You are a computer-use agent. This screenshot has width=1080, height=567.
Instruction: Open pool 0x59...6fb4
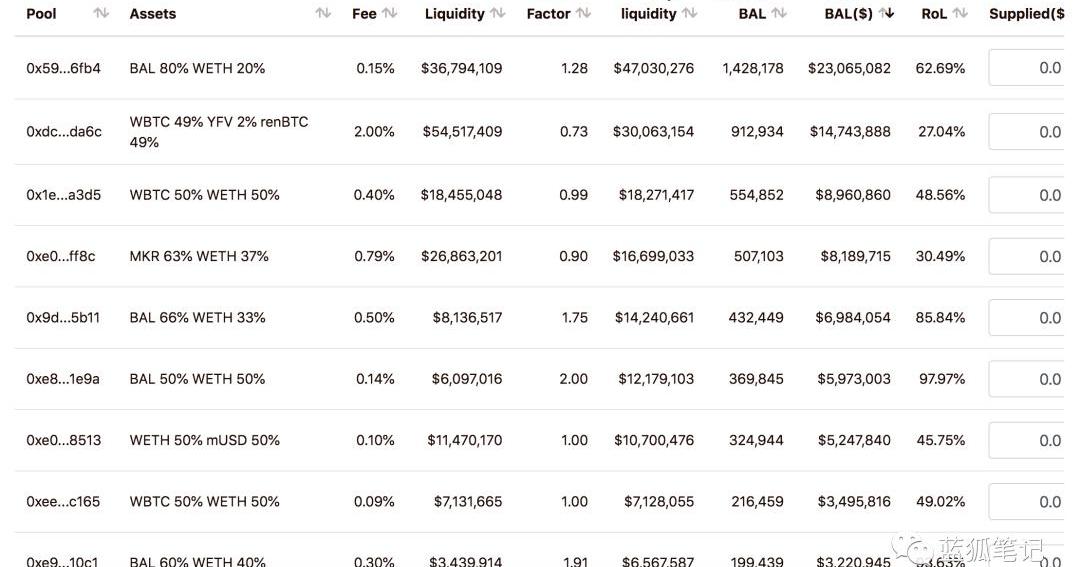click(63, 69)
